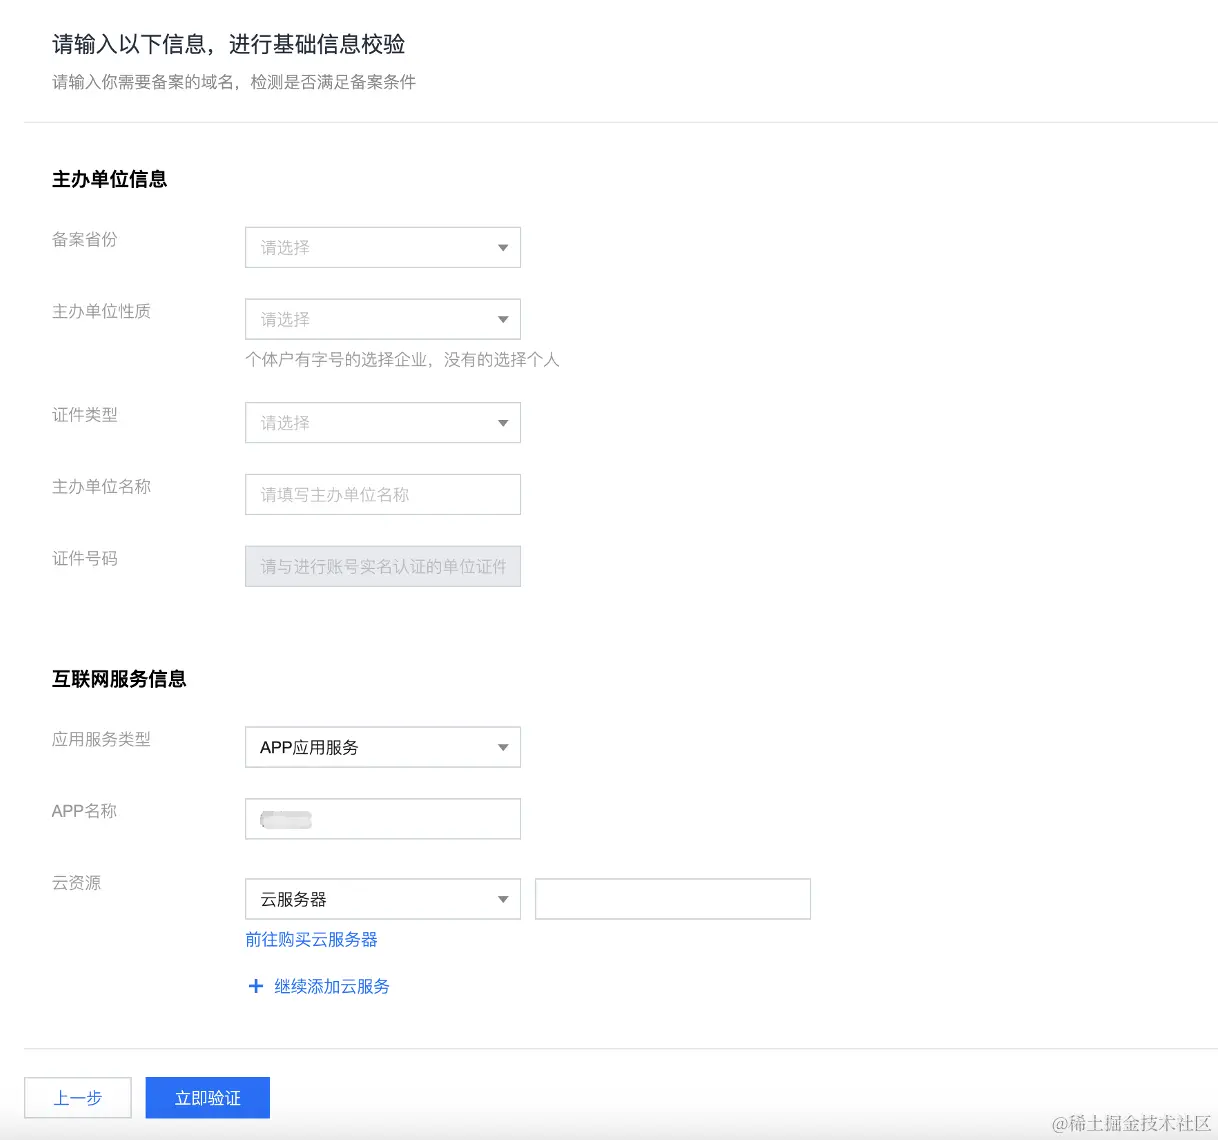
Task: Click the disabled 证件号码 input field
Action: click(x=383, y=566)
